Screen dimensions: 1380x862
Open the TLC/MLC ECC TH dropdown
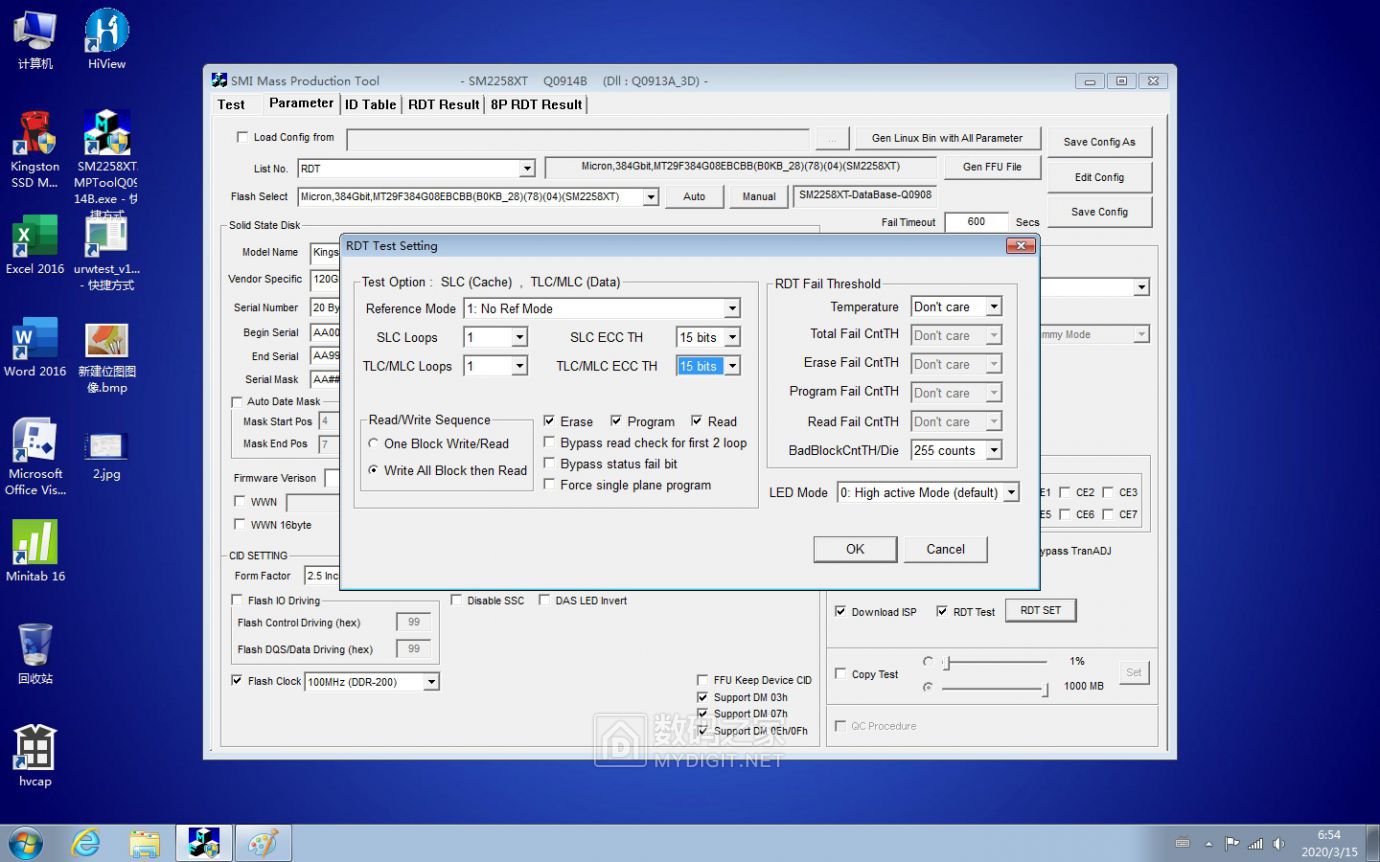(732, 366)
